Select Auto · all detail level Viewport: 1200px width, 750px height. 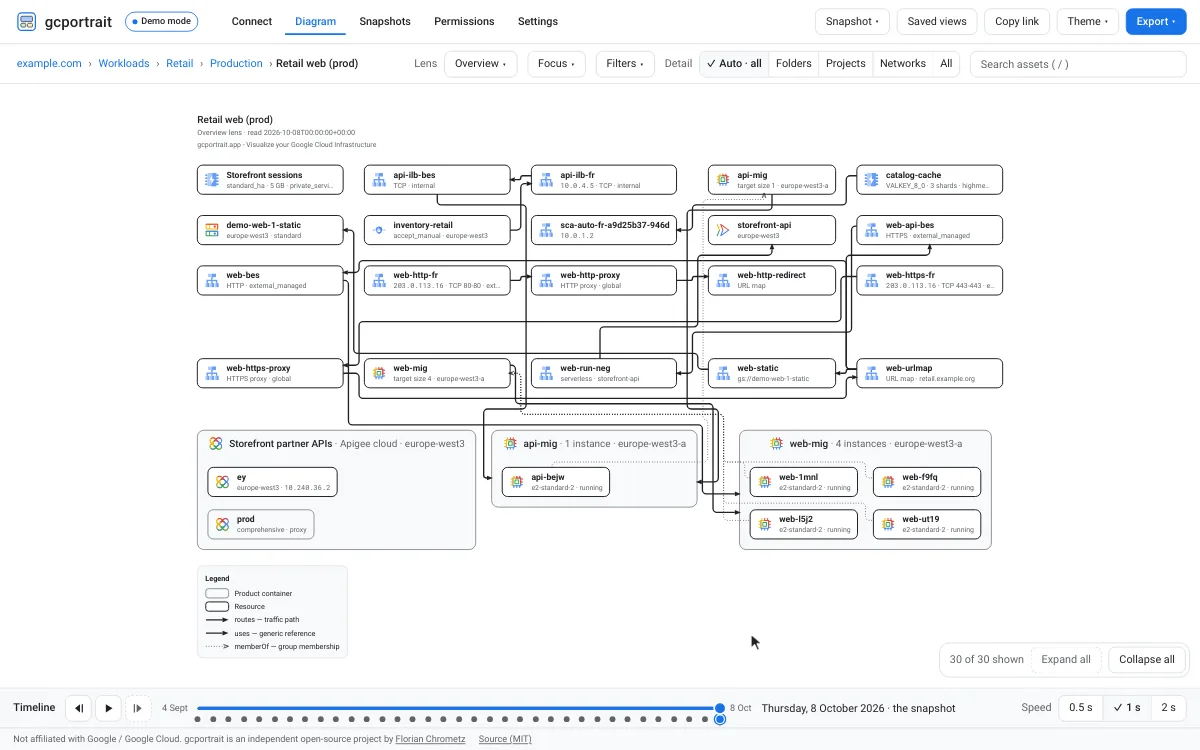pyautogui.click(x=734, y=63)
